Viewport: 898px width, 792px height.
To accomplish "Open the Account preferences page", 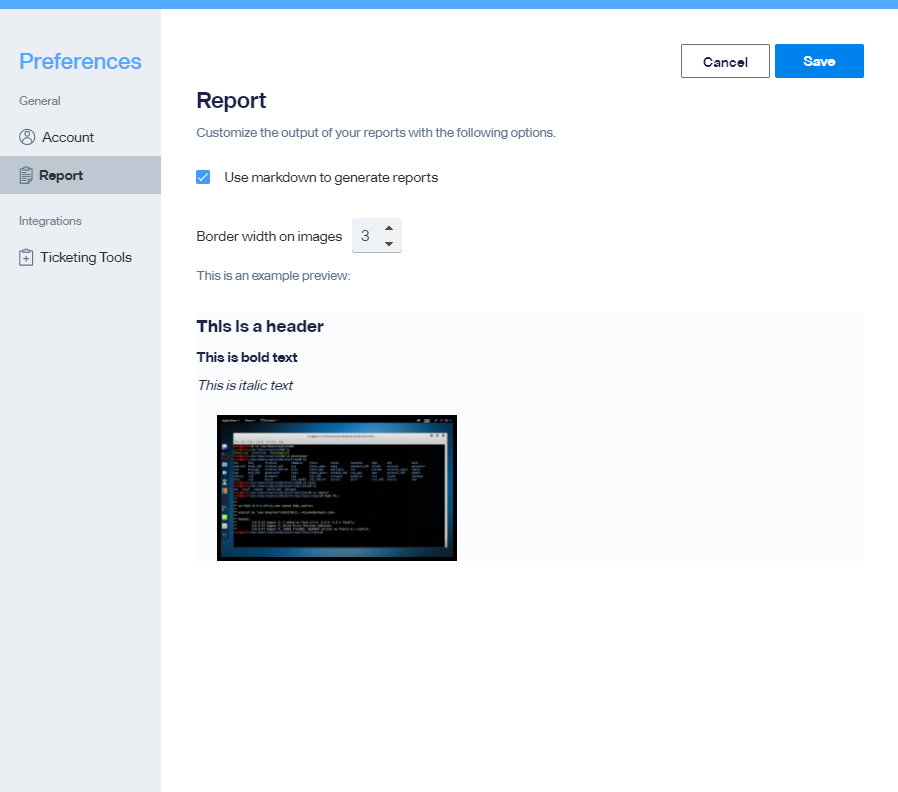I will pos(80,137).
